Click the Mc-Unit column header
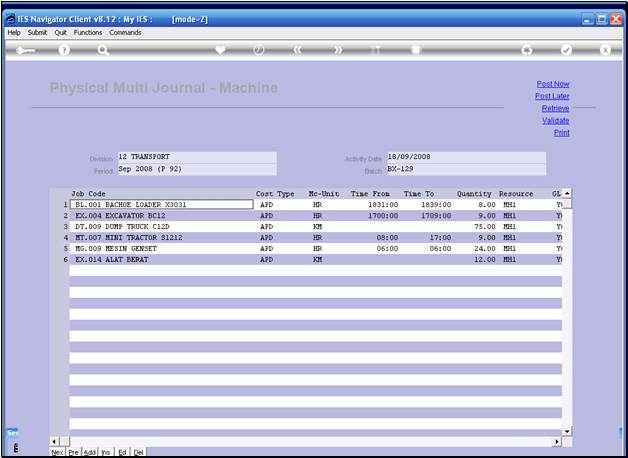The width and height of the screenshot is (628, 458). pos(324,194)
